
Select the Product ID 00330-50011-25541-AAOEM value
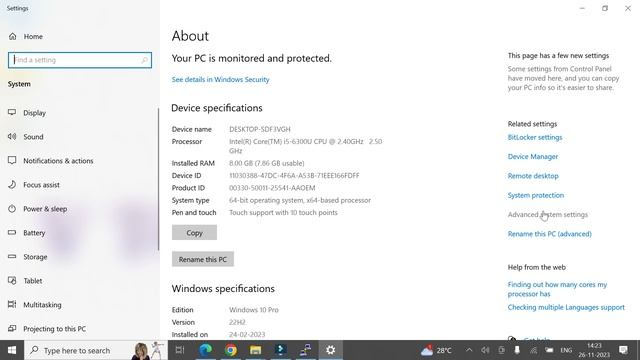272,188
